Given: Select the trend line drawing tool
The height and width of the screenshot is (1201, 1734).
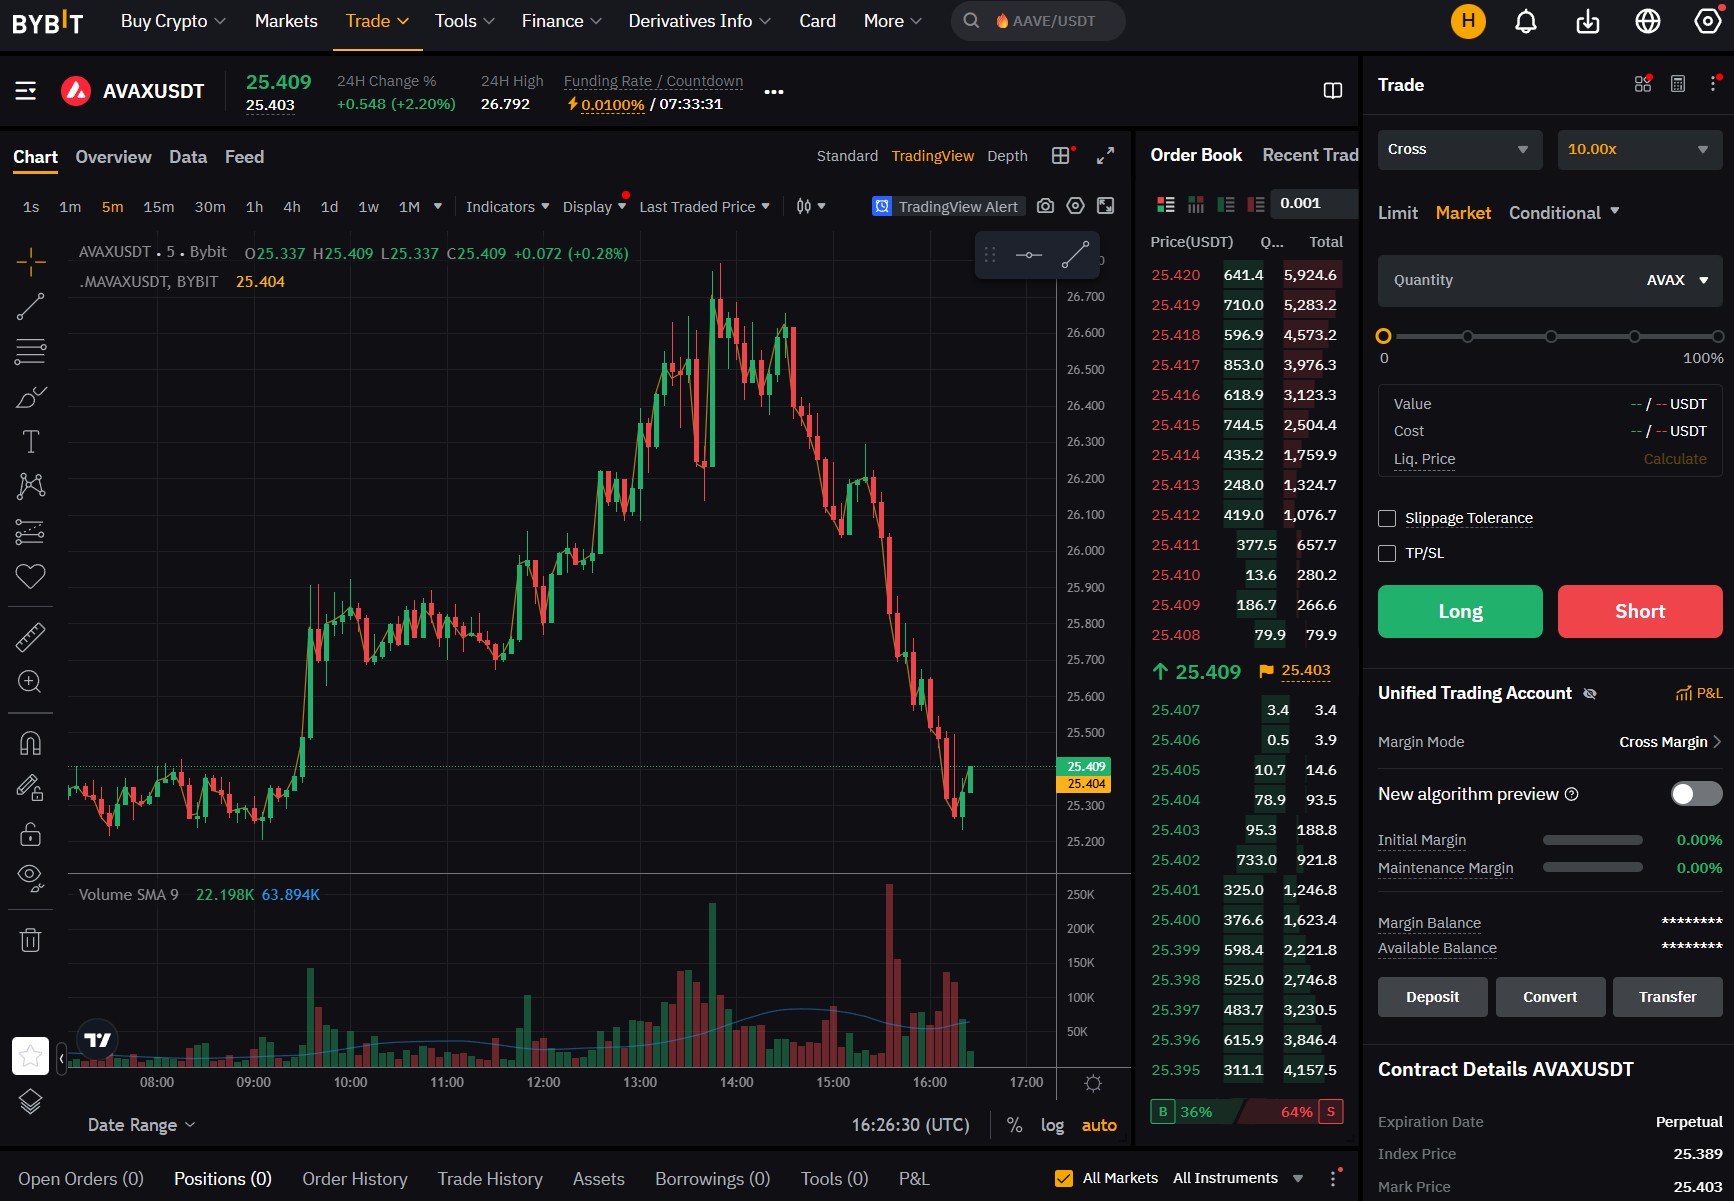Looking at the screenshot, I should [x=30, y=307].
